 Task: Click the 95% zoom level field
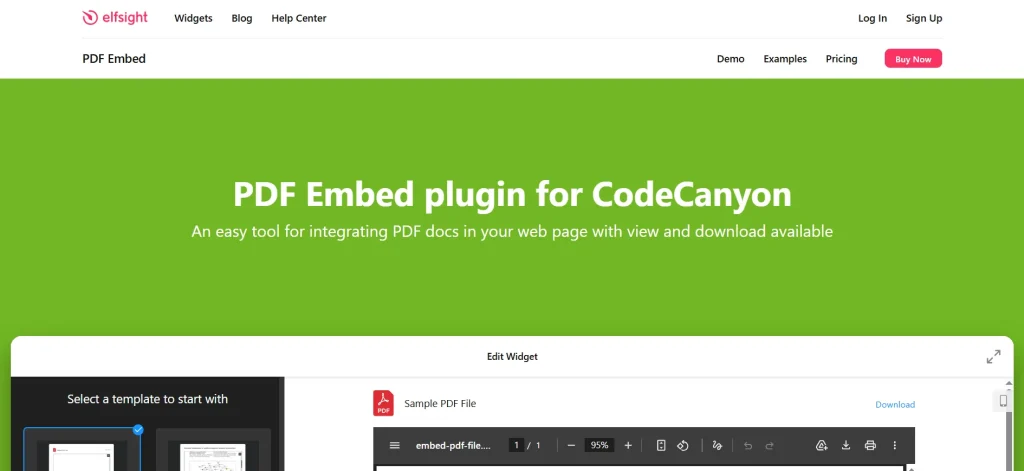tap(600, 446)
